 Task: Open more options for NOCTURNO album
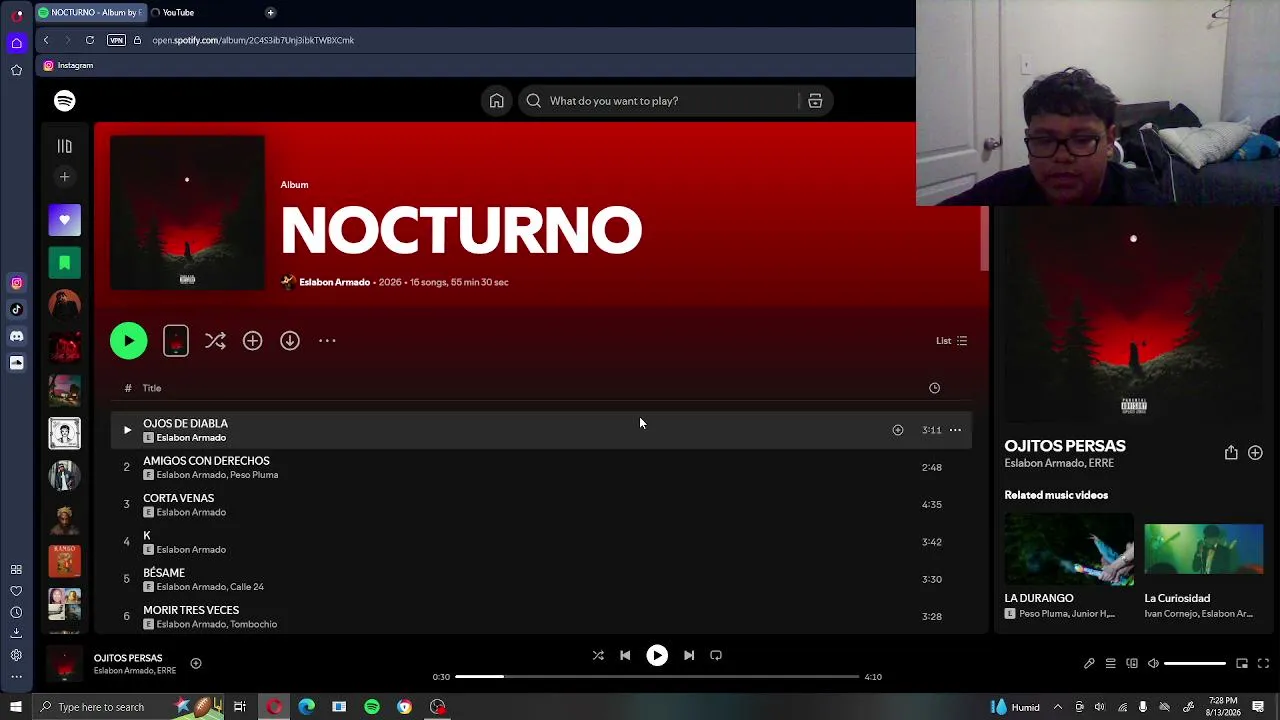click(327, 341)
